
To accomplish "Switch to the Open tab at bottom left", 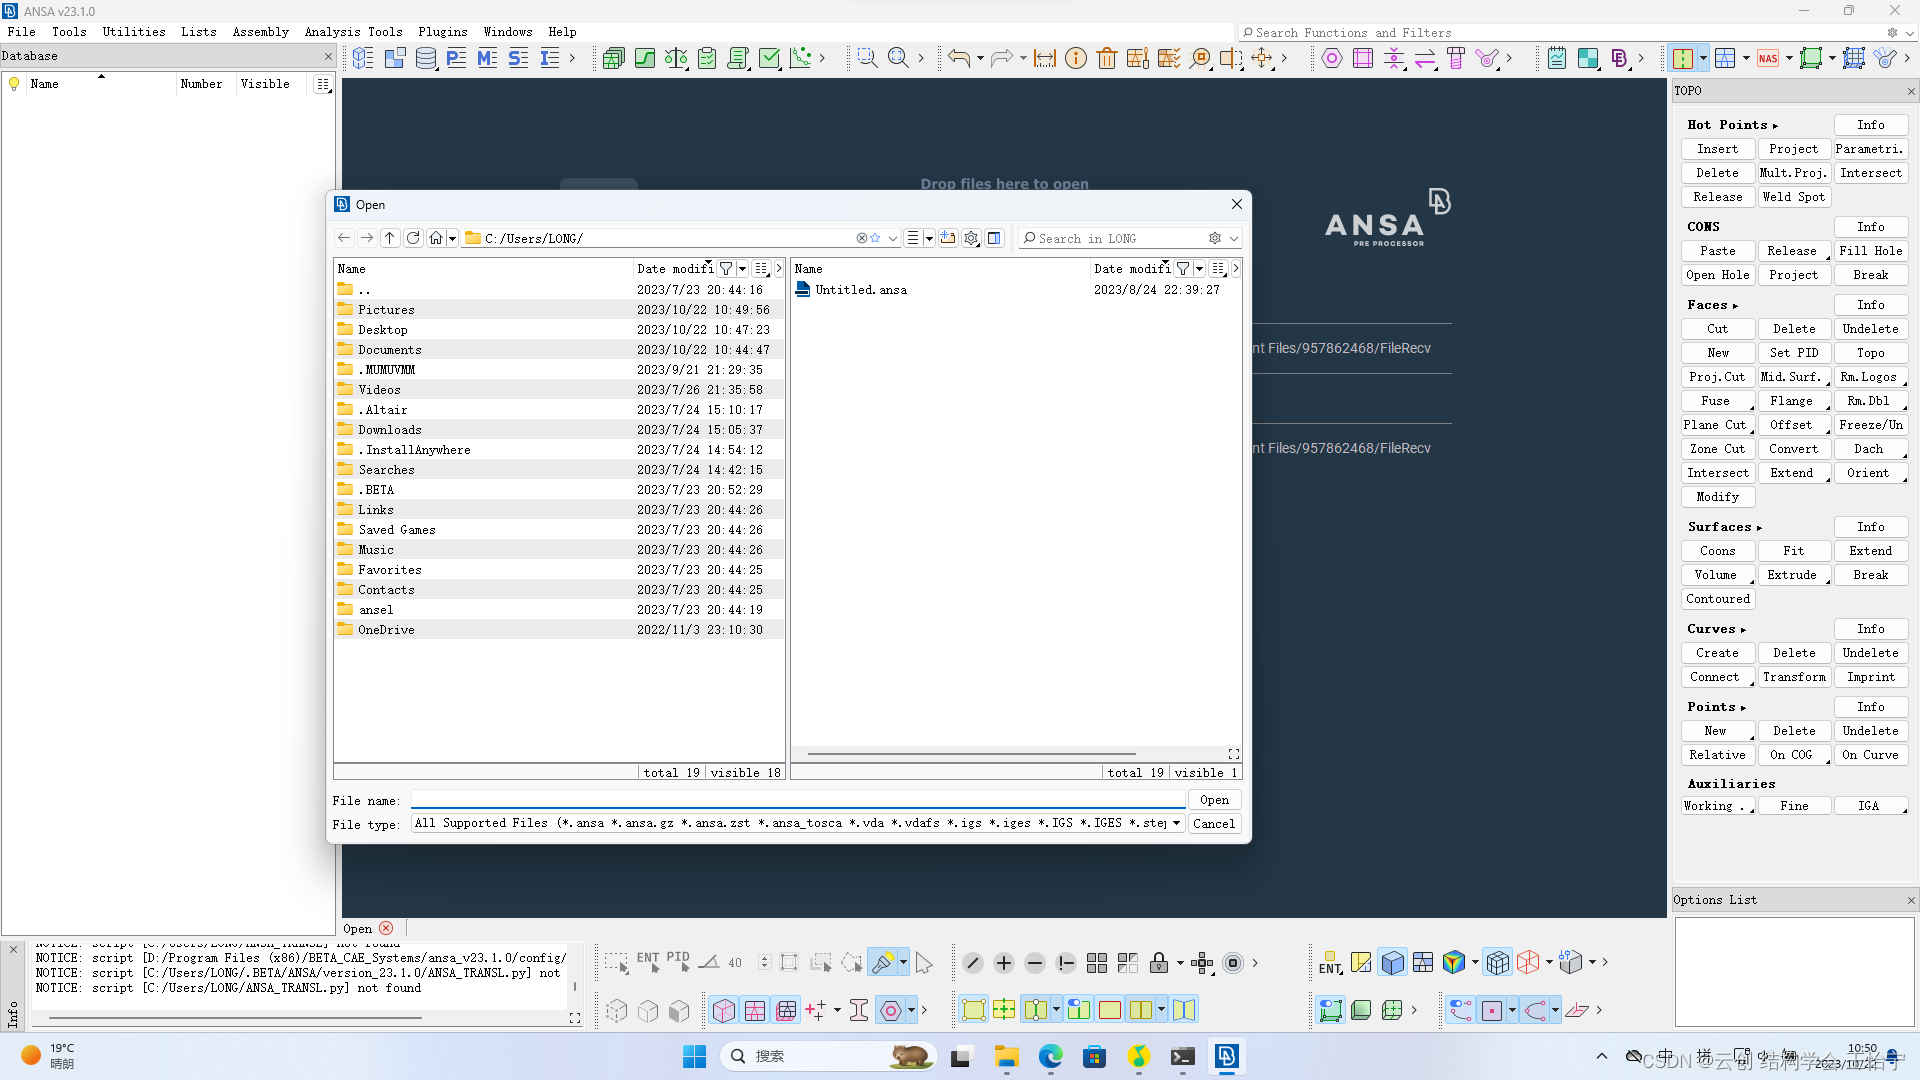I will click(357, 928).
